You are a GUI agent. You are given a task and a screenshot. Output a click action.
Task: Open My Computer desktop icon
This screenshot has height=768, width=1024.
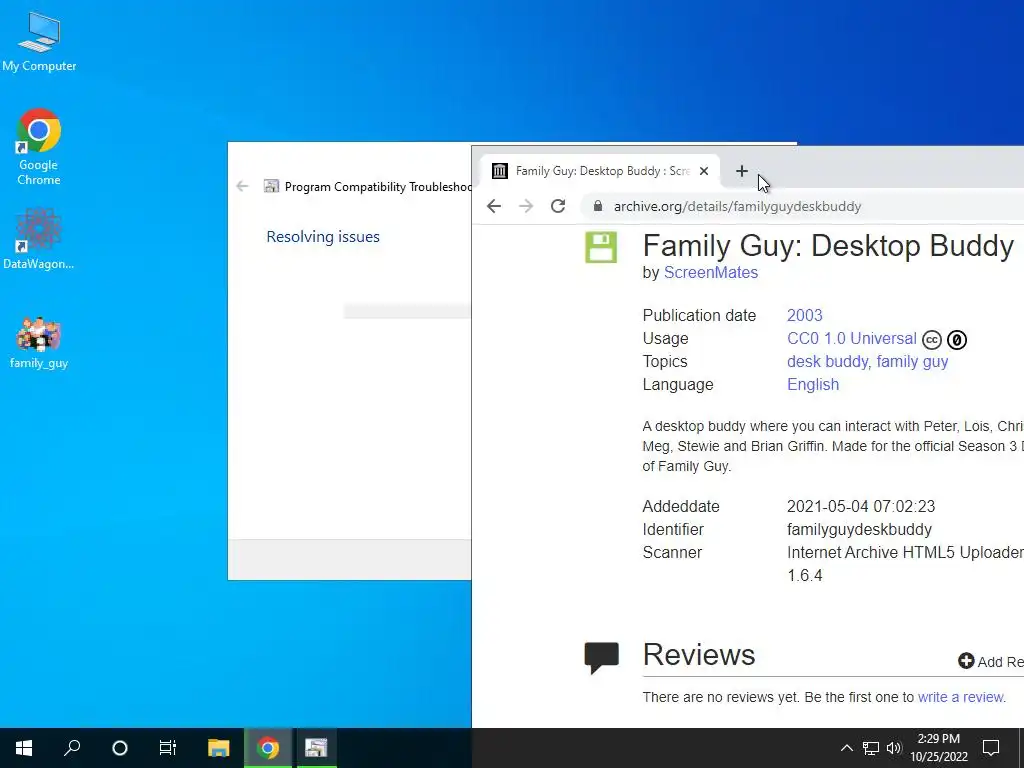coord(39,42)
